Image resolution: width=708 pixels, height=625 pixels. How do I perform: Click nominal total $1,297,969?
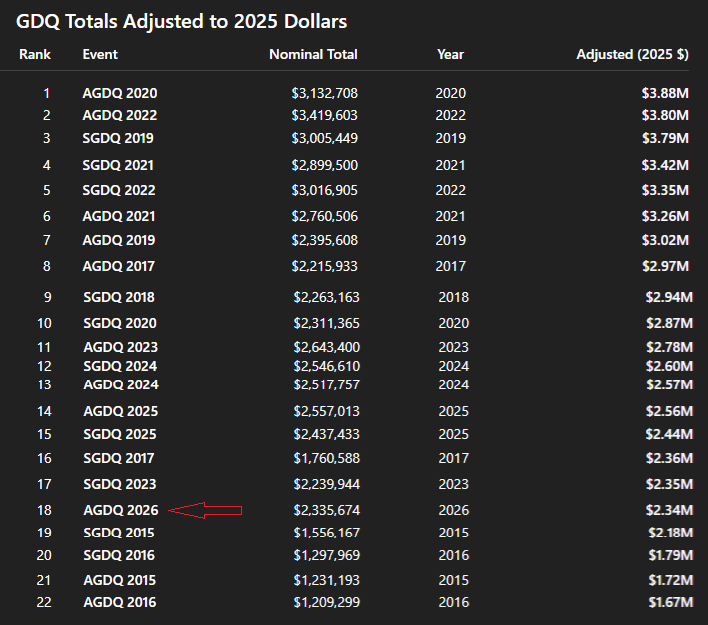[327, 555]
